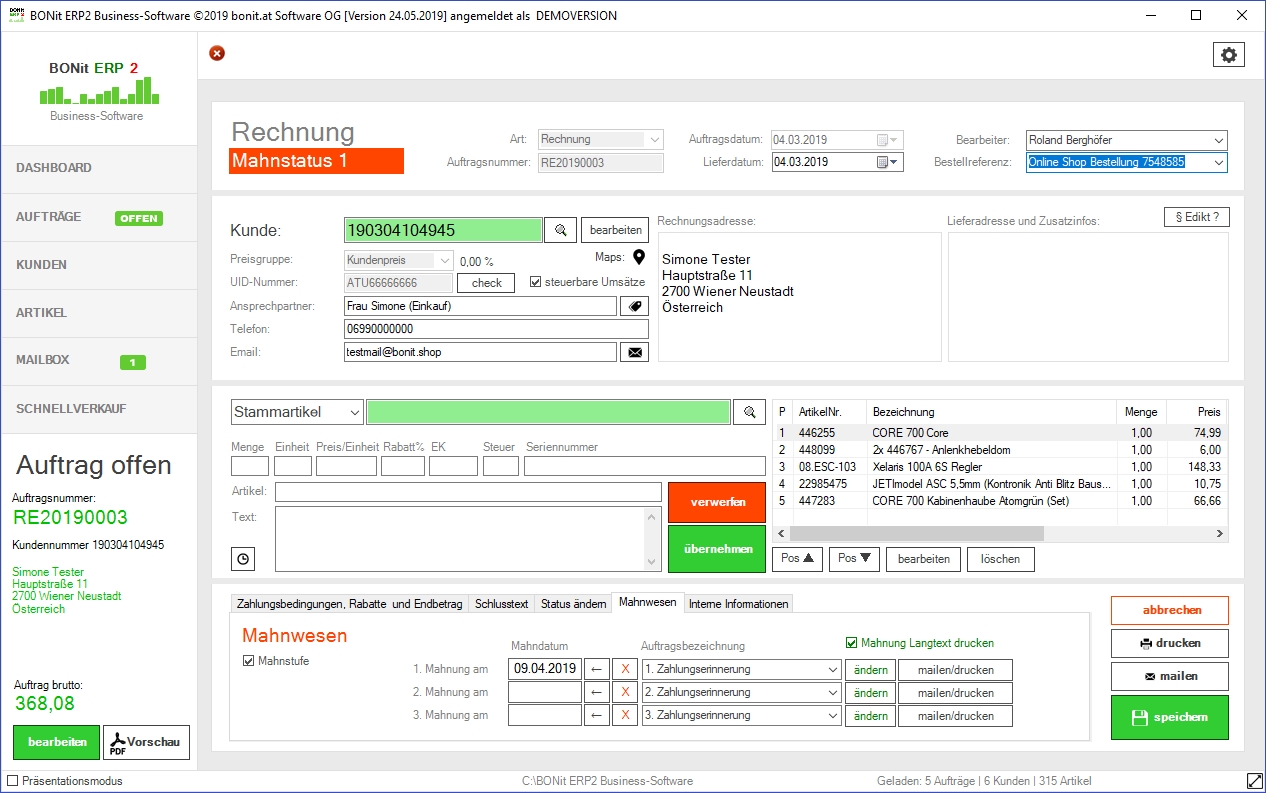Select the CORE 700 Core table row
1266x793 pixels.
point(1000,433)
